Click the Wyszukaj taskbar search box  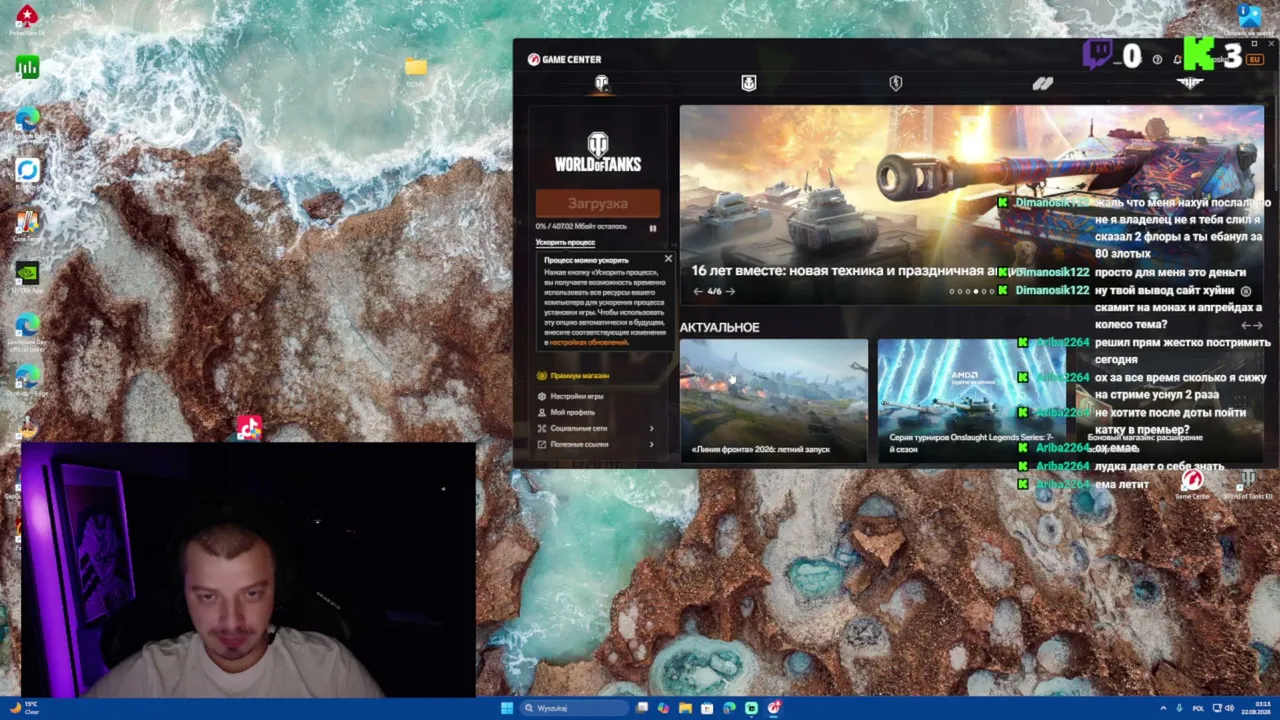coord(575,708)
